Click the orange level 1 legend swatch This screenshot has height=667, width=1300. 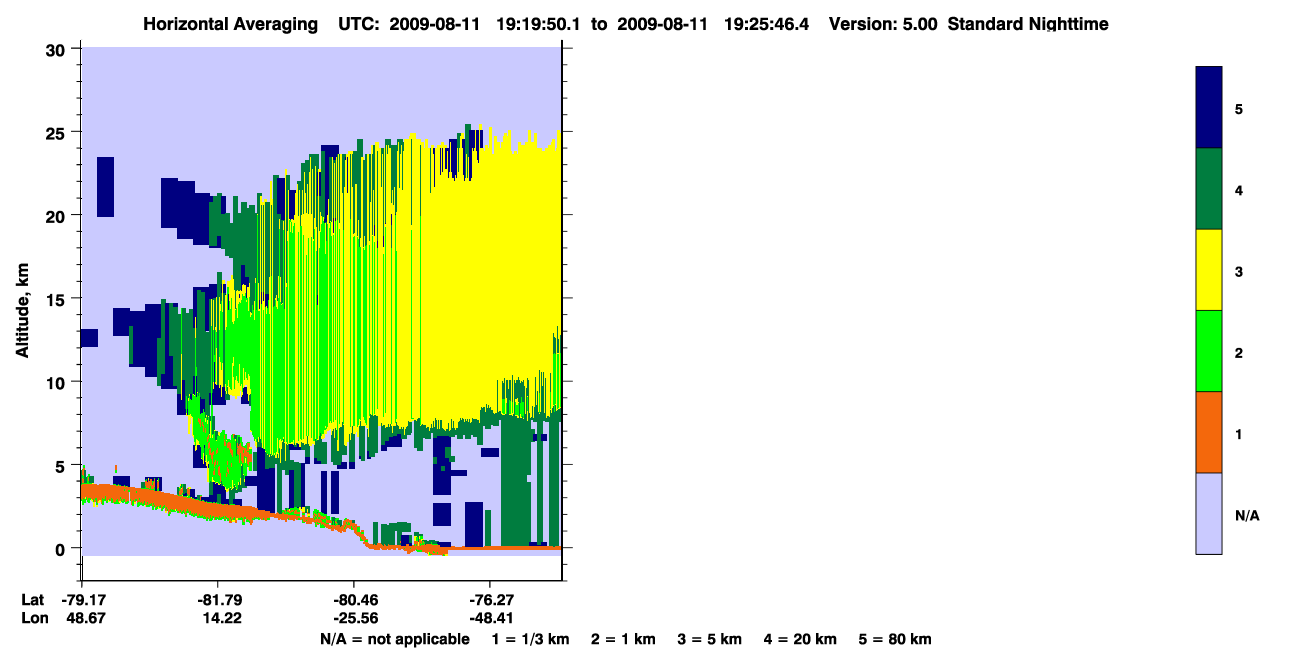[1209, 432]
